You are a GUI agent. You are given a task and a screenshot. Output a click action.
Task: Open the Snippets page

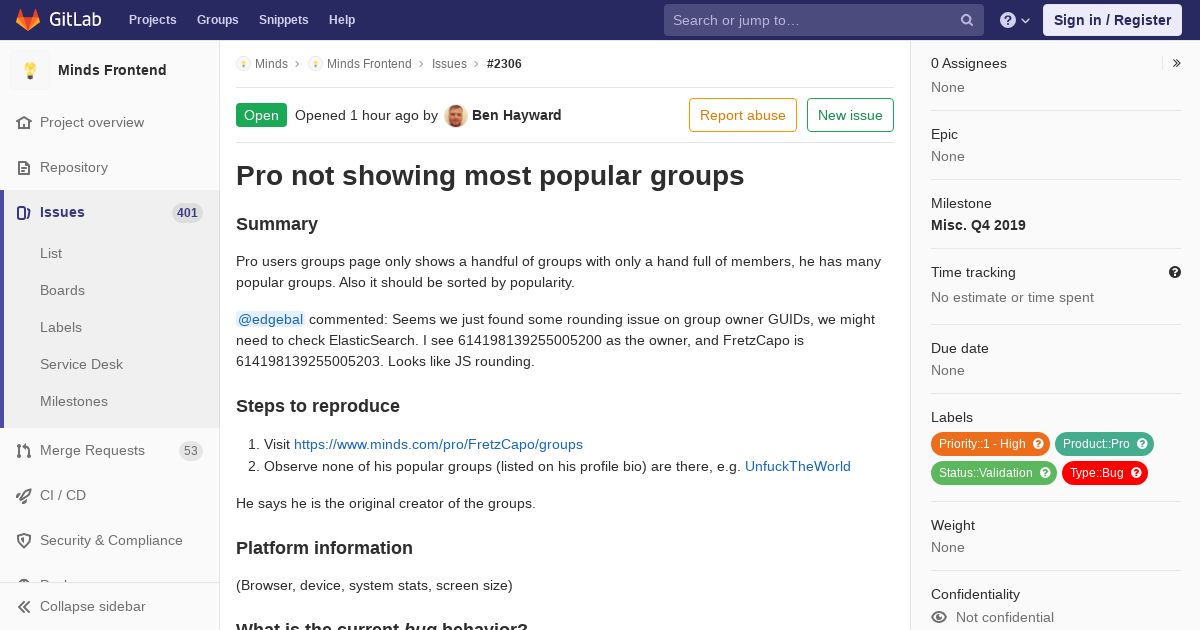tap(284, 20)
